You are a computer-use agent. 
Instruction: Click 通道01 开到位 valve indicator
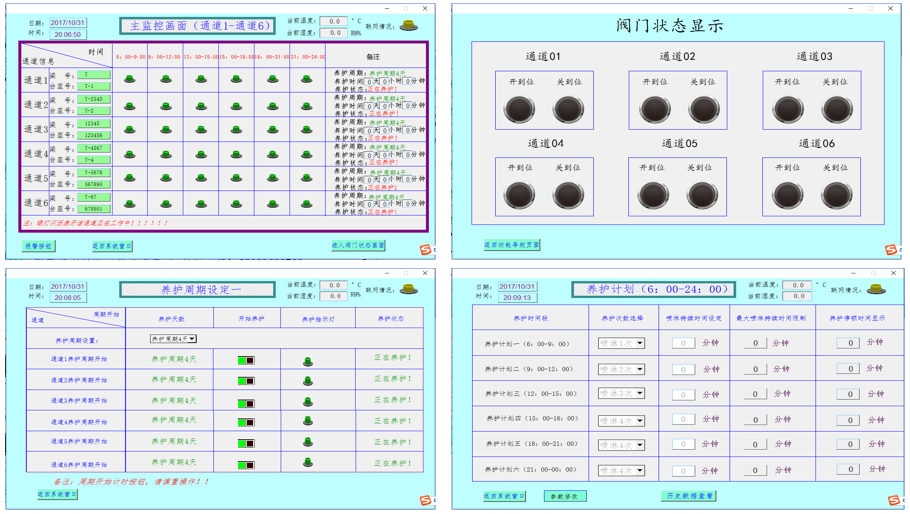[519, 109]
